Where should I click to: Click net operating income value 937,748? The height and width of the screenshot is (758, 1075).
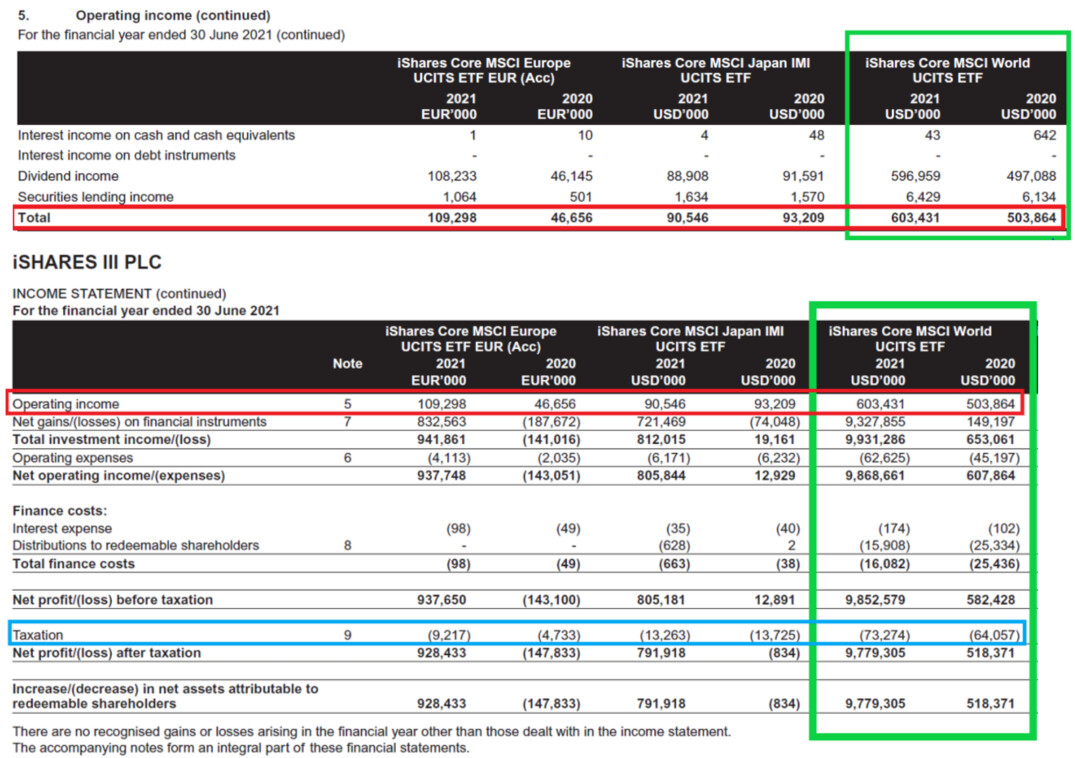[442, 475]
